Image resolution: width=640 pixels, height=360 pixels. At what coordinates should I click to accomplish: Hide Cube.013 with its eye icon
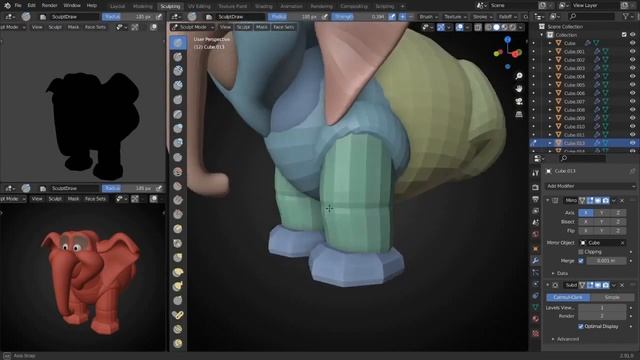tap(632, 143)
